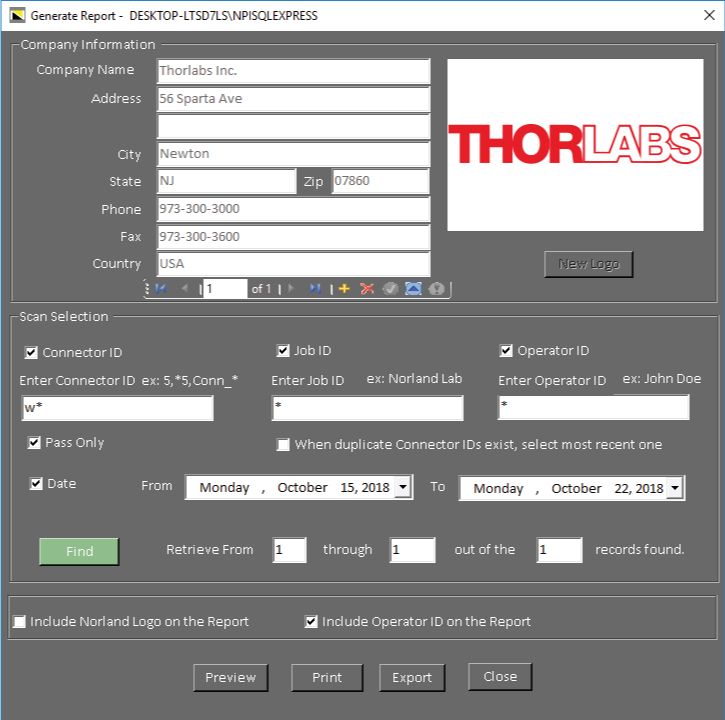Click the blue up-arrow navigator icon
The width and height of the screenshot is (725, 720).
413,289
